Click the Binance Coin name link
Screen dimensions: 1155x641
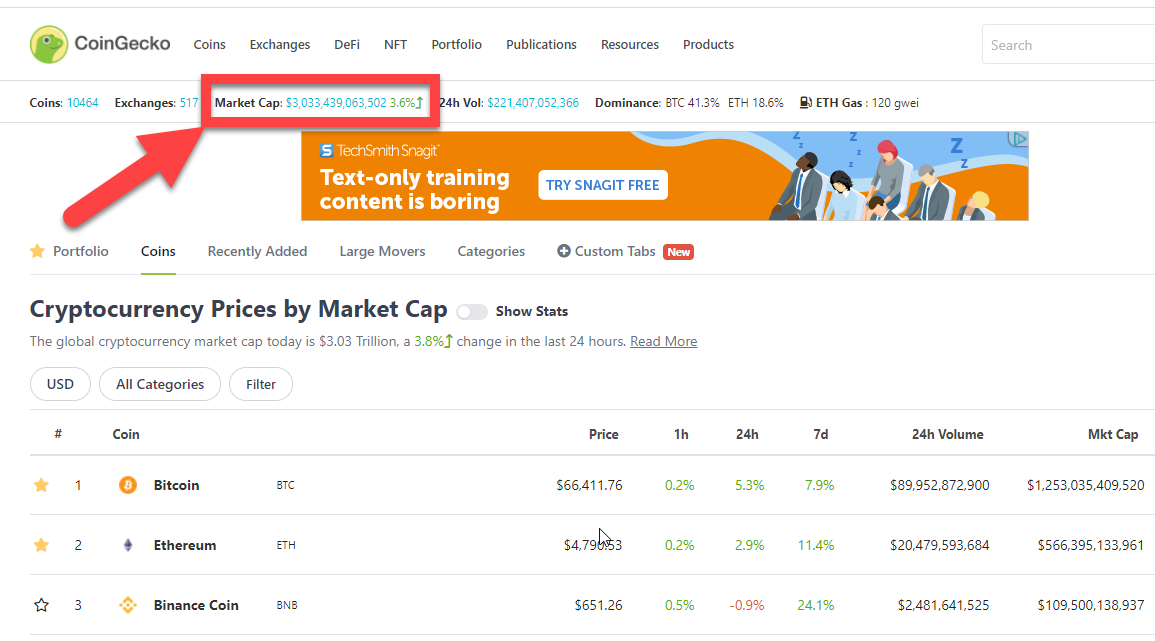click(196, 605)
